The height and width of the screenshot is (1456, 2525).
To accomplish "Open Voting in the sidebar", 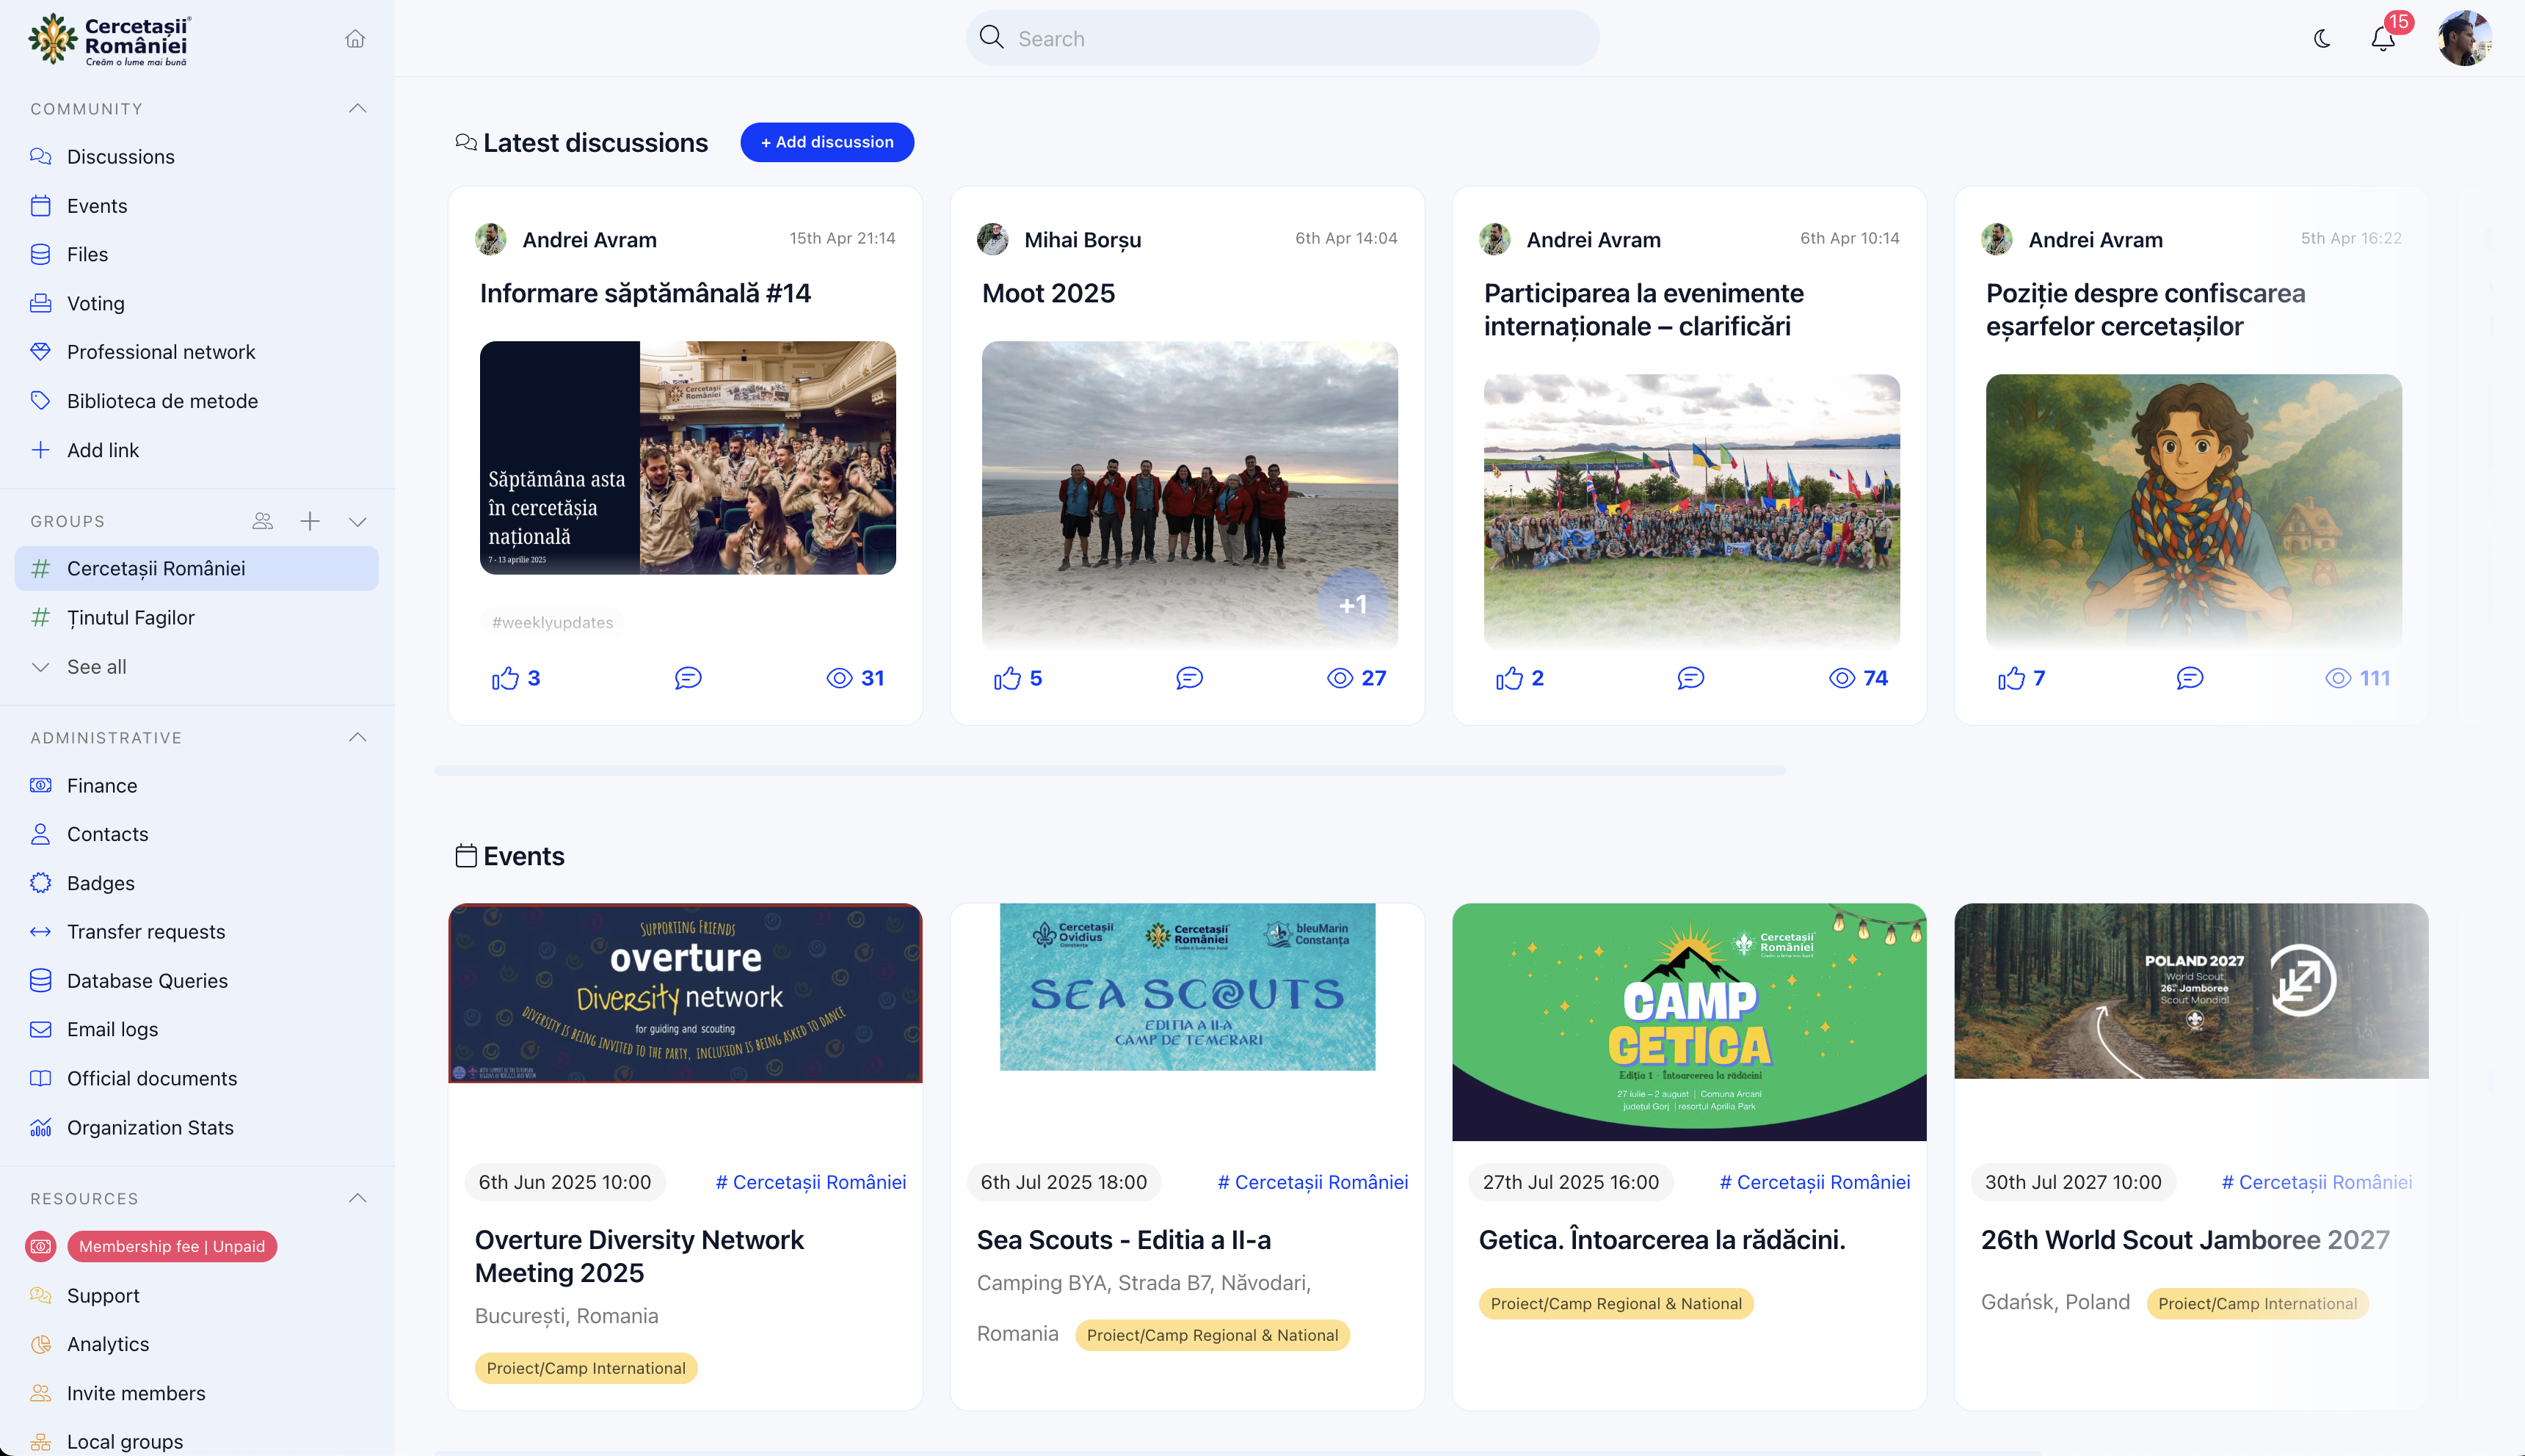I will click(x=95, y=303).
